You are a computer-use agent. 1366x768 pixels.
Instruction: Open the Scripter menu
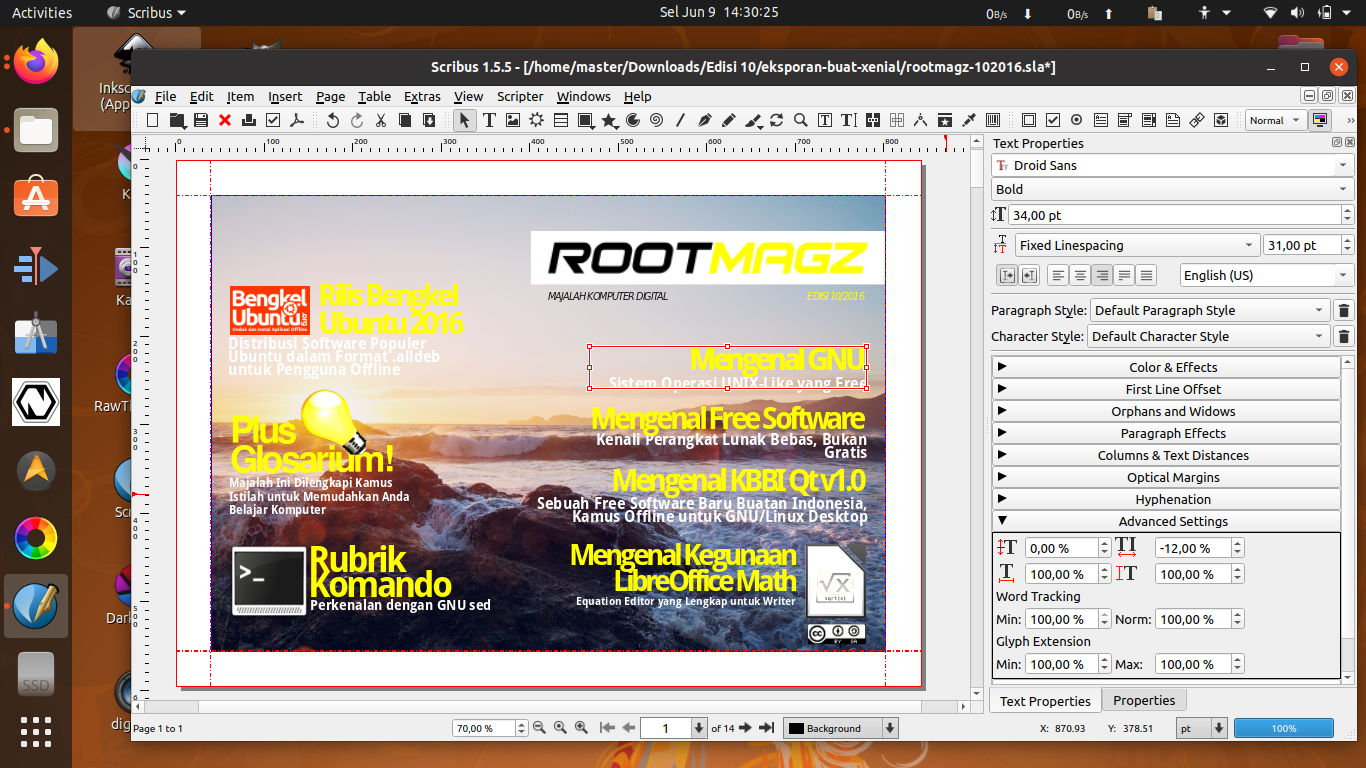coord(520,96)
